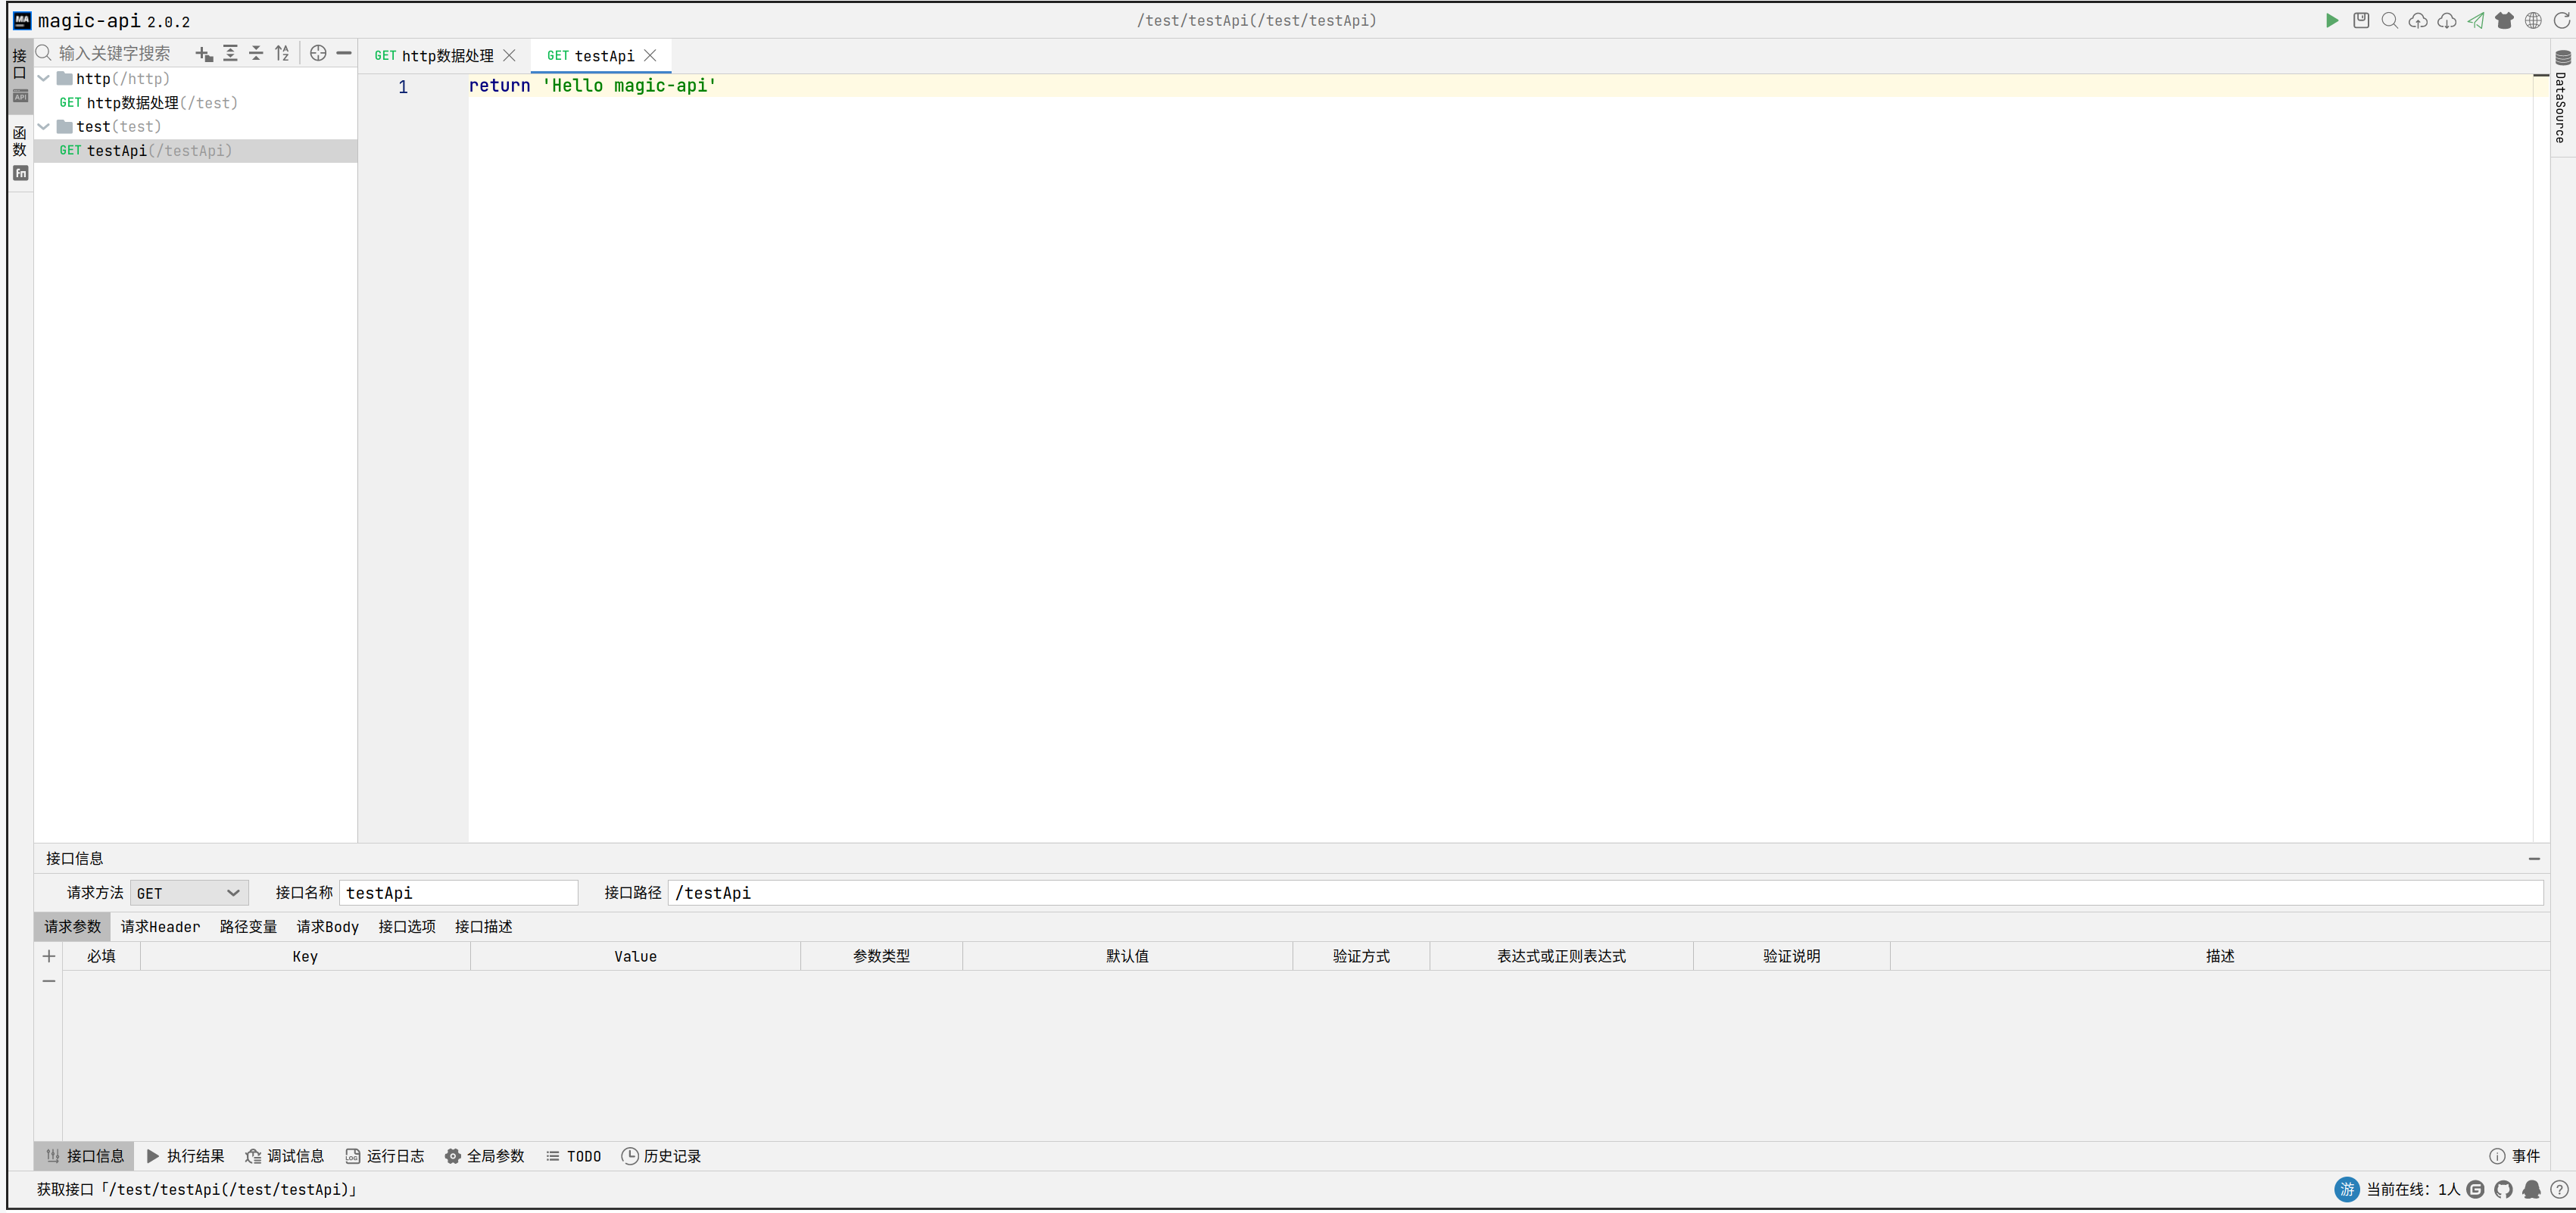
Task: Click the 输入关键字搜索 search field
Action: (114, 53)
